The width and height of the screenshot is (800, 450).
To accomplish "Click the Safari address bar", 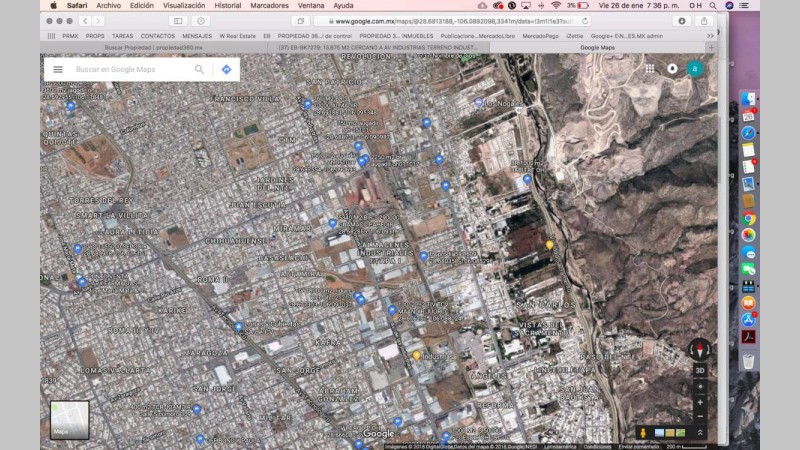I will (453, 21).
